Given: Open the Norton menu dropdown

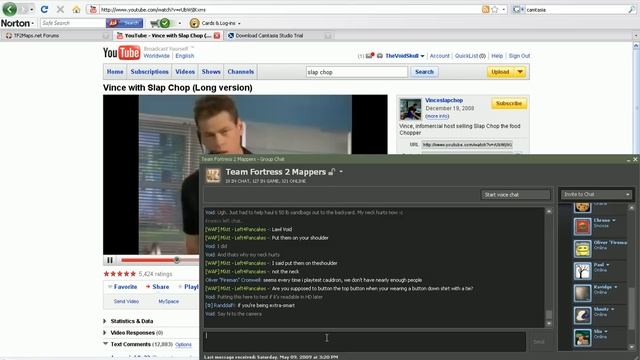Looking at the screenshot, I should click(x=18, y=23).
